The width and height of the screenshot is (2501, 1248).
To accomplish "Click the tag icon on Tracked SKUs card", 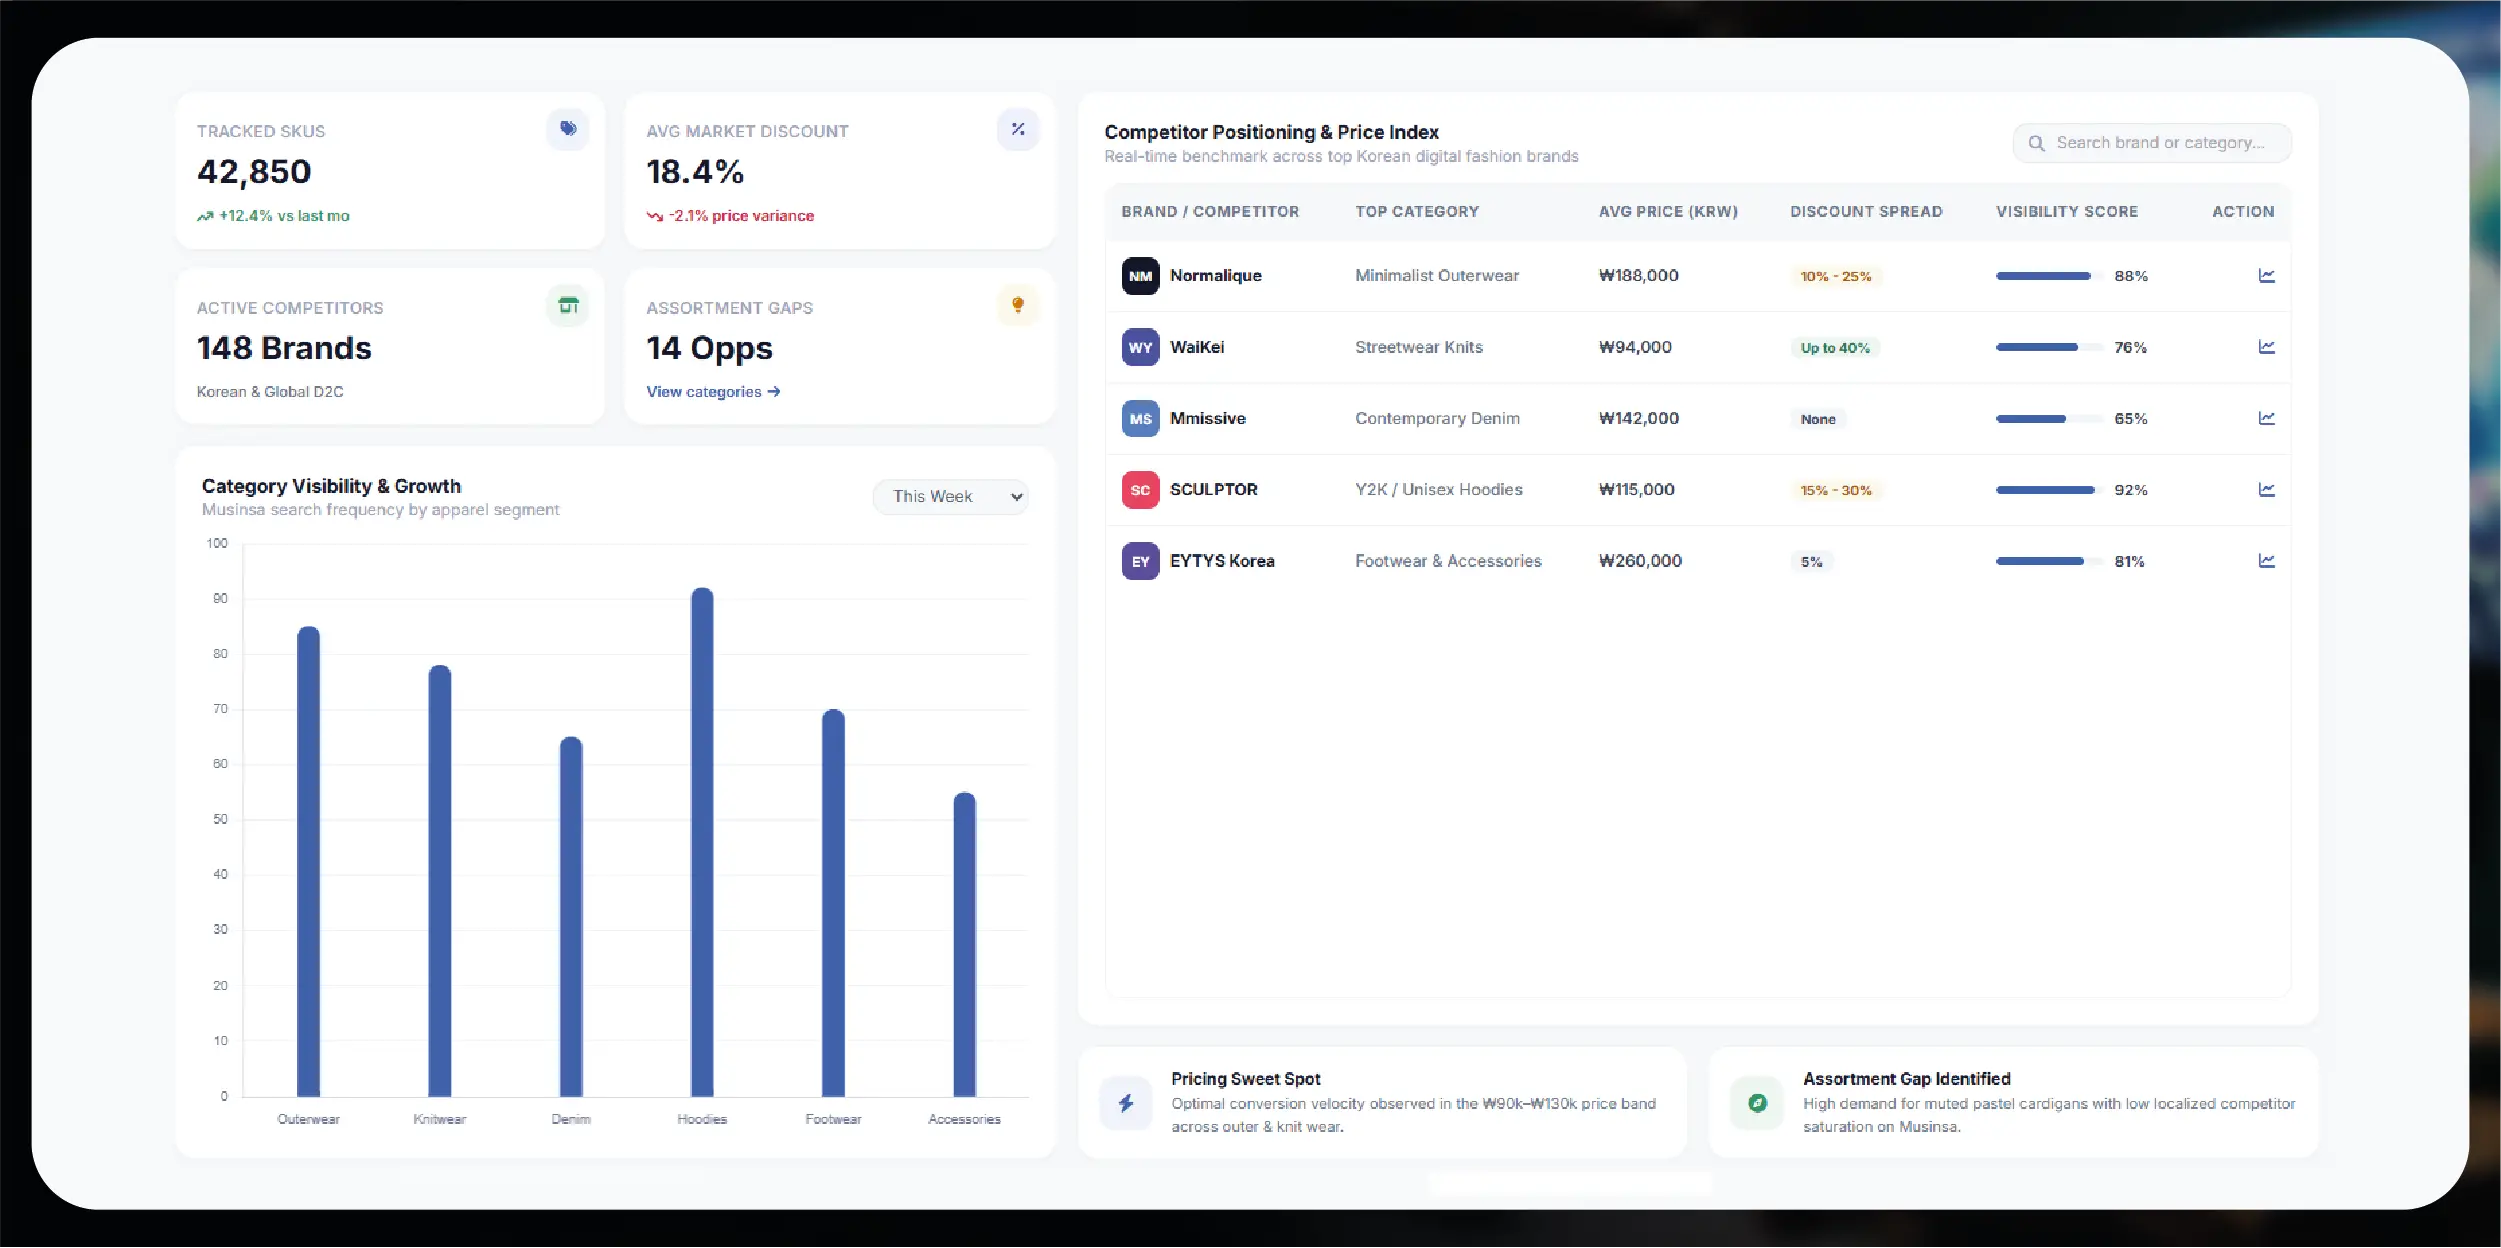I will click(x=568, y=129).
